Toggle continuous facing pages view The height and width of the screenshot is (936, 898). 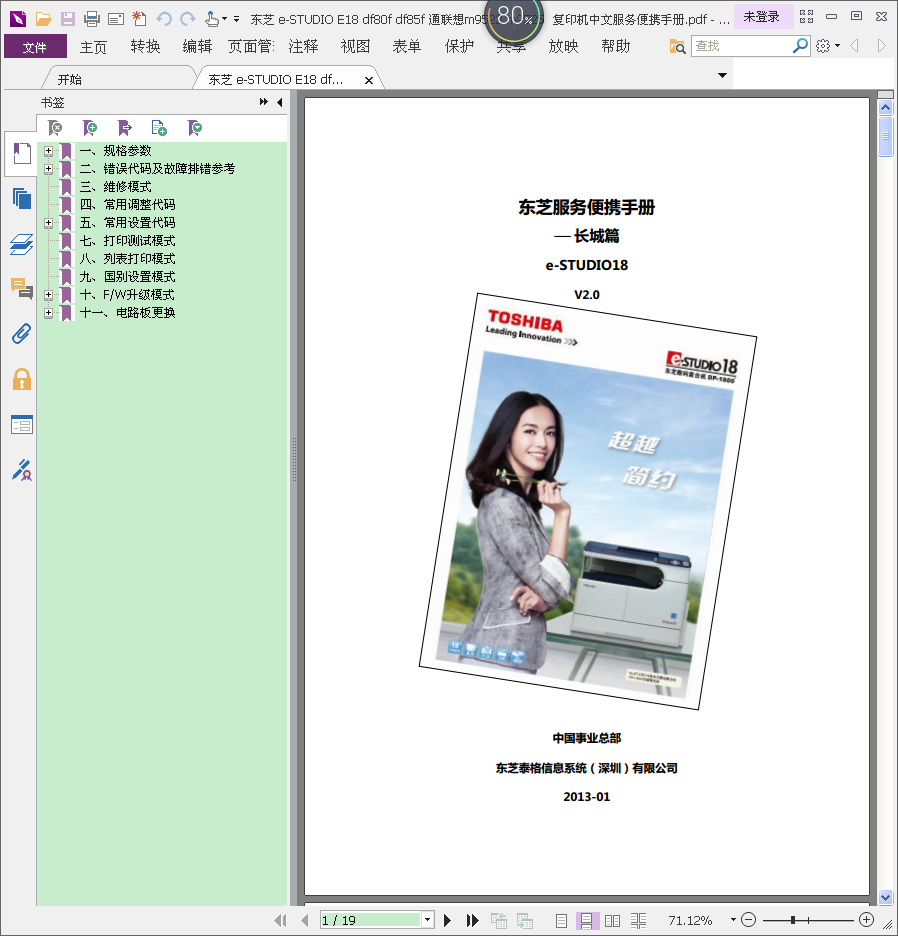click(638, 920)
